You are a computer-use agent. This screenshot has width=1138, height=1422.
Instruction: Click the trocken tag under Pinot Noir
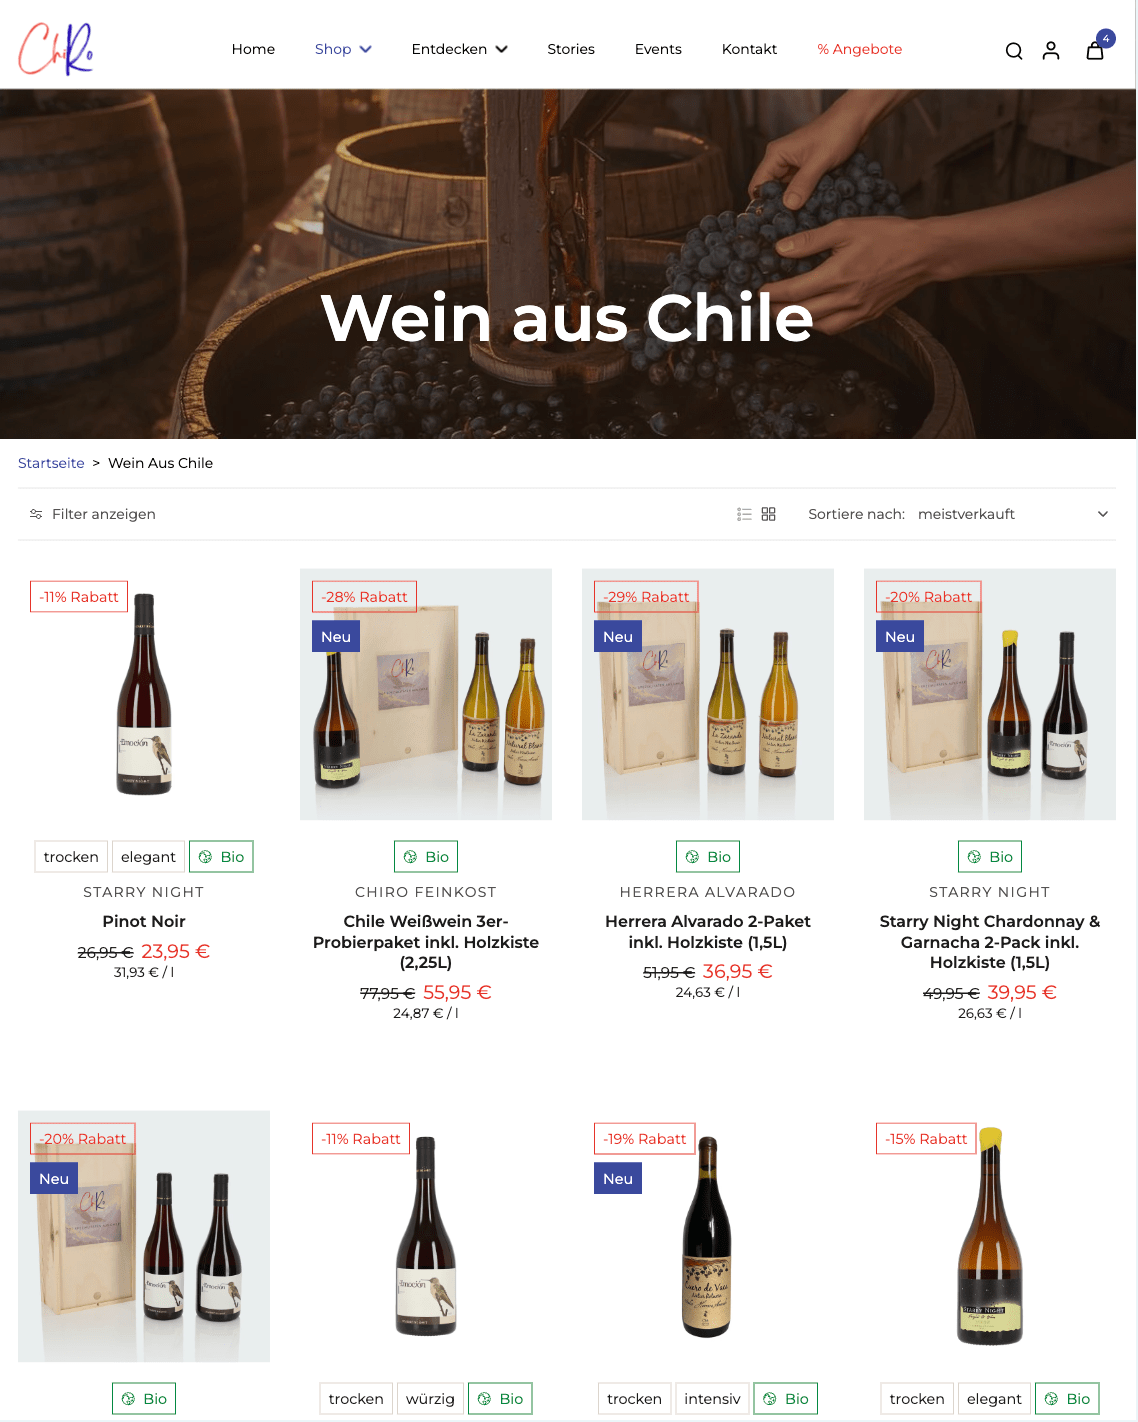pos(71,857)
